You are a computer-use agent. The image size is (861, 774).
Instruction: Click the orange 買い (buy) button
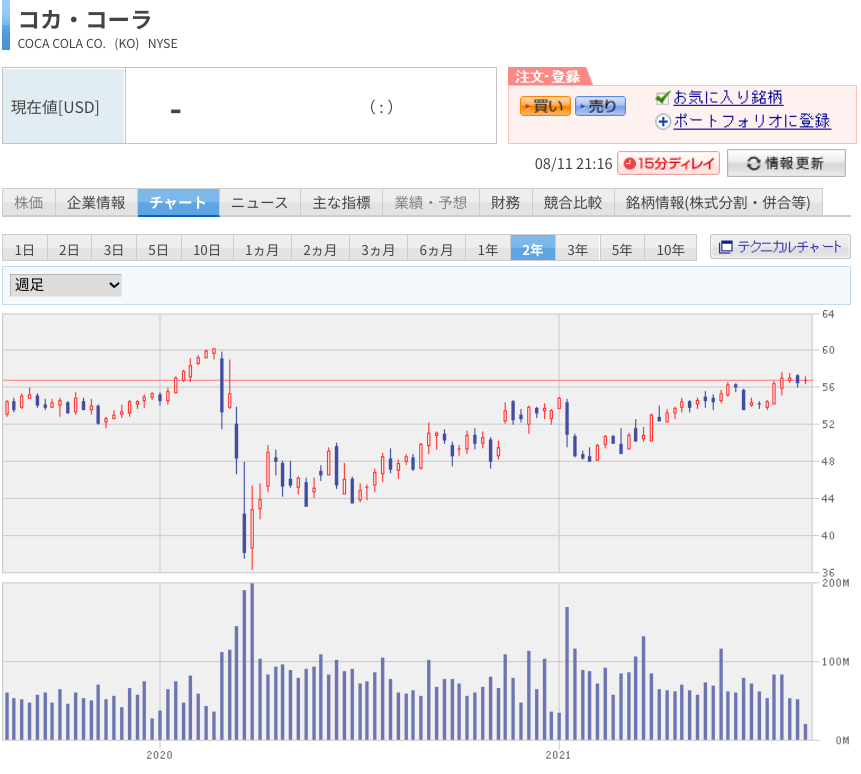pos(545,106)
